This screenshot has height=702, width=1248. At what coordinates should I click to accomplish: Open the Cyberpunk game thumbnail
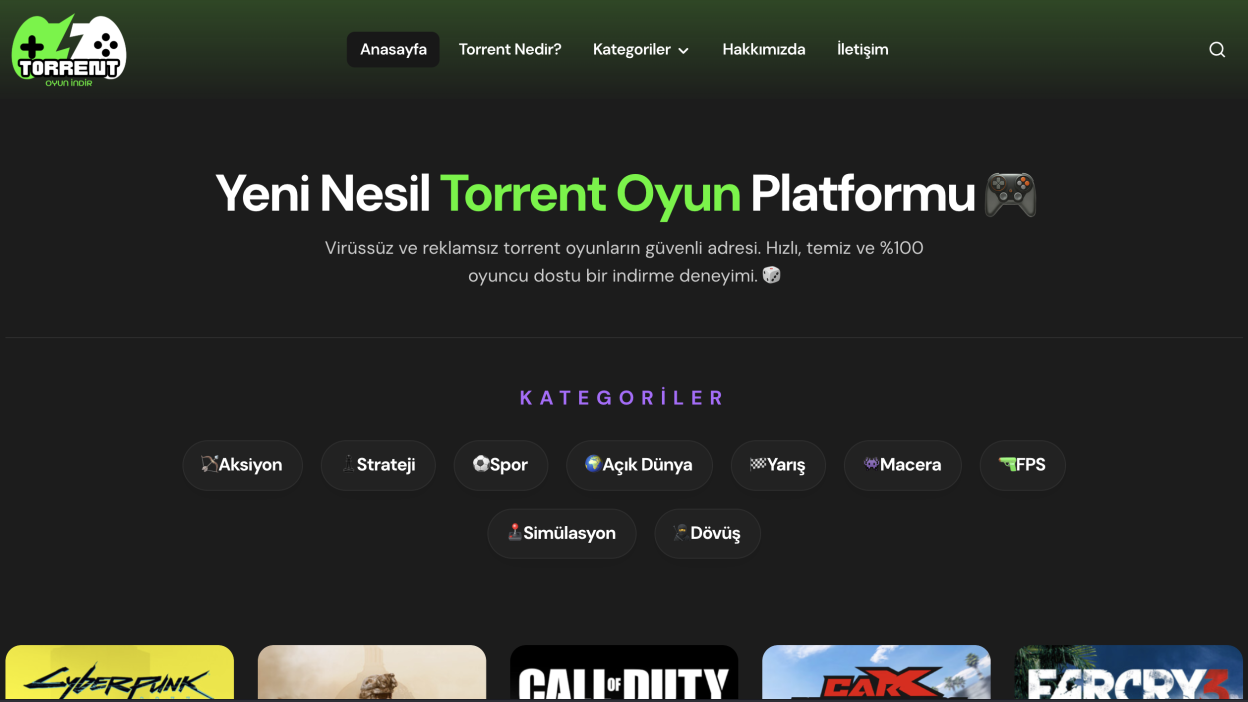pyautogui.click(x=120, y=673)
